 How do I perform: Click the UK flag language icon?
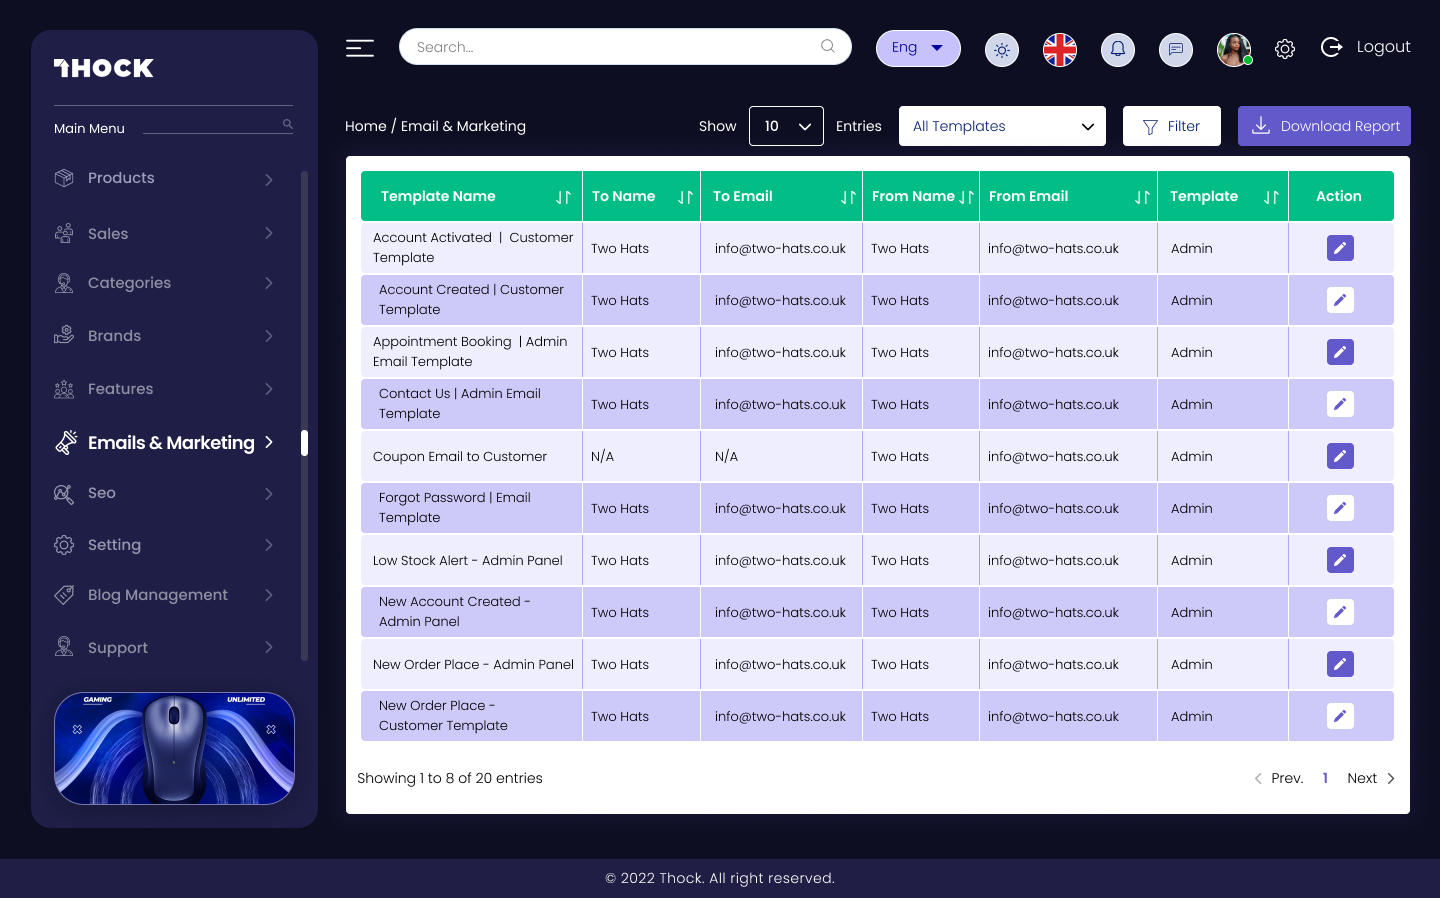pyautogui.click(x=1059, y=49)
